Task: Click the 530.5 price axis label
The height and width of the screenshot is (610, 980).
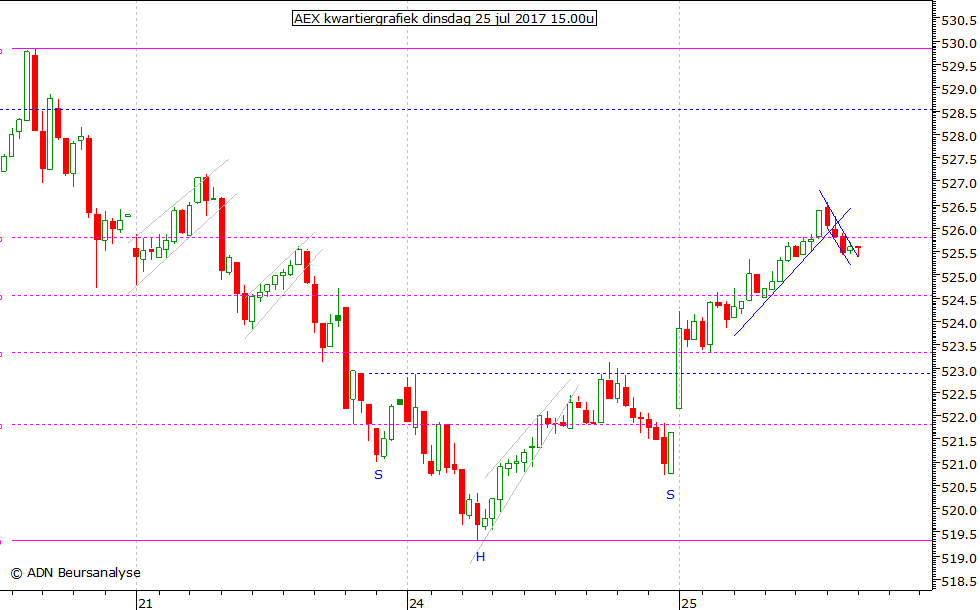Action: [x=959, y=21]
